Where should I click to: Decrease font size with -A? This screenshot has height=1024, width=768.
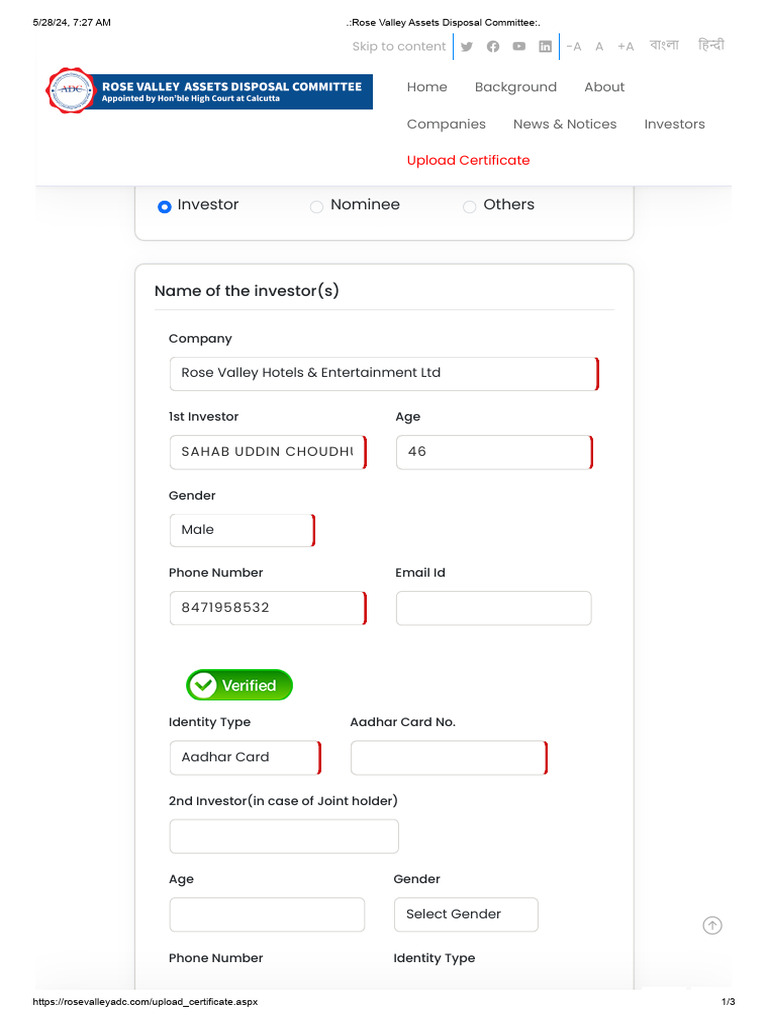(574, 46)
